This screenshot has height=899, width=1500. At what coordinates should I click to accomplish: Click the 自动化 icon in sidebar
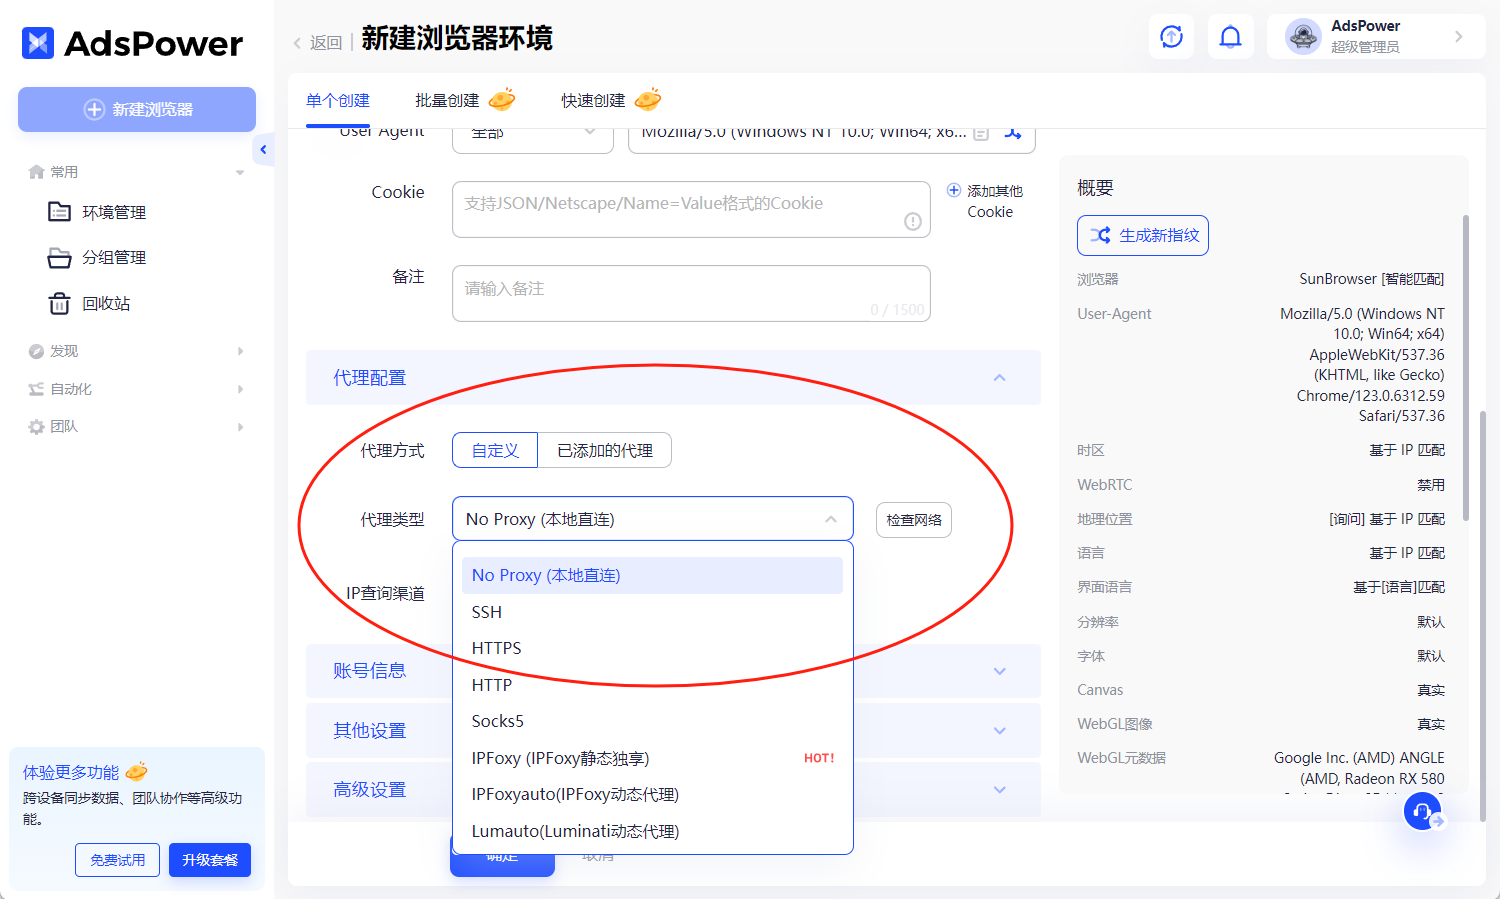point(36,389)
